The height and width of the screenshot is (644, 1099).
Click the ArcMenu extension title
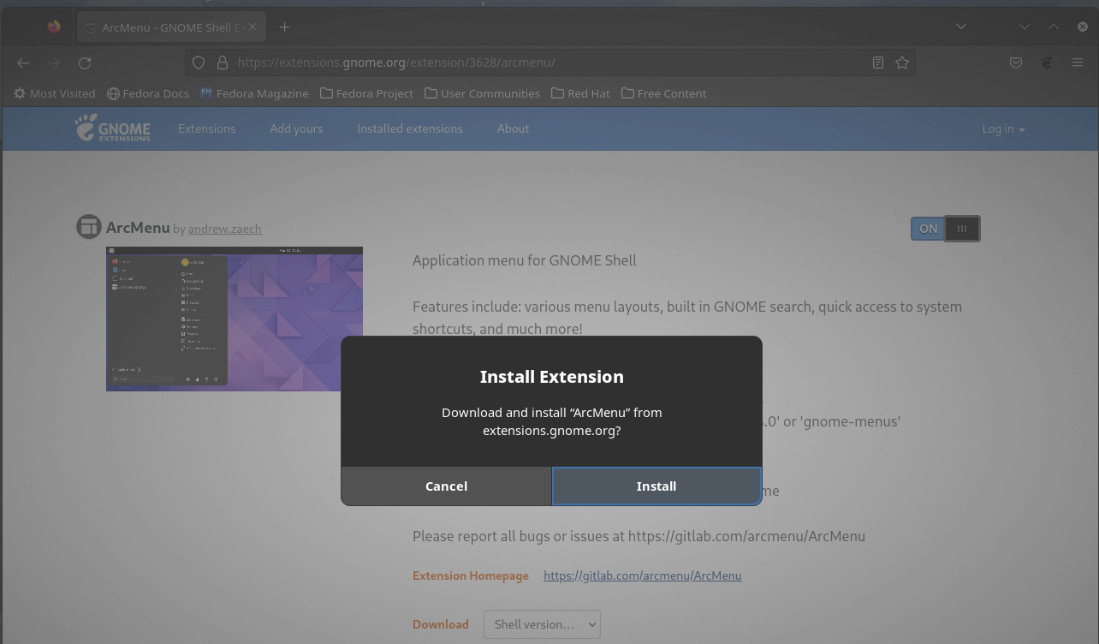click(x=137, y=228)
